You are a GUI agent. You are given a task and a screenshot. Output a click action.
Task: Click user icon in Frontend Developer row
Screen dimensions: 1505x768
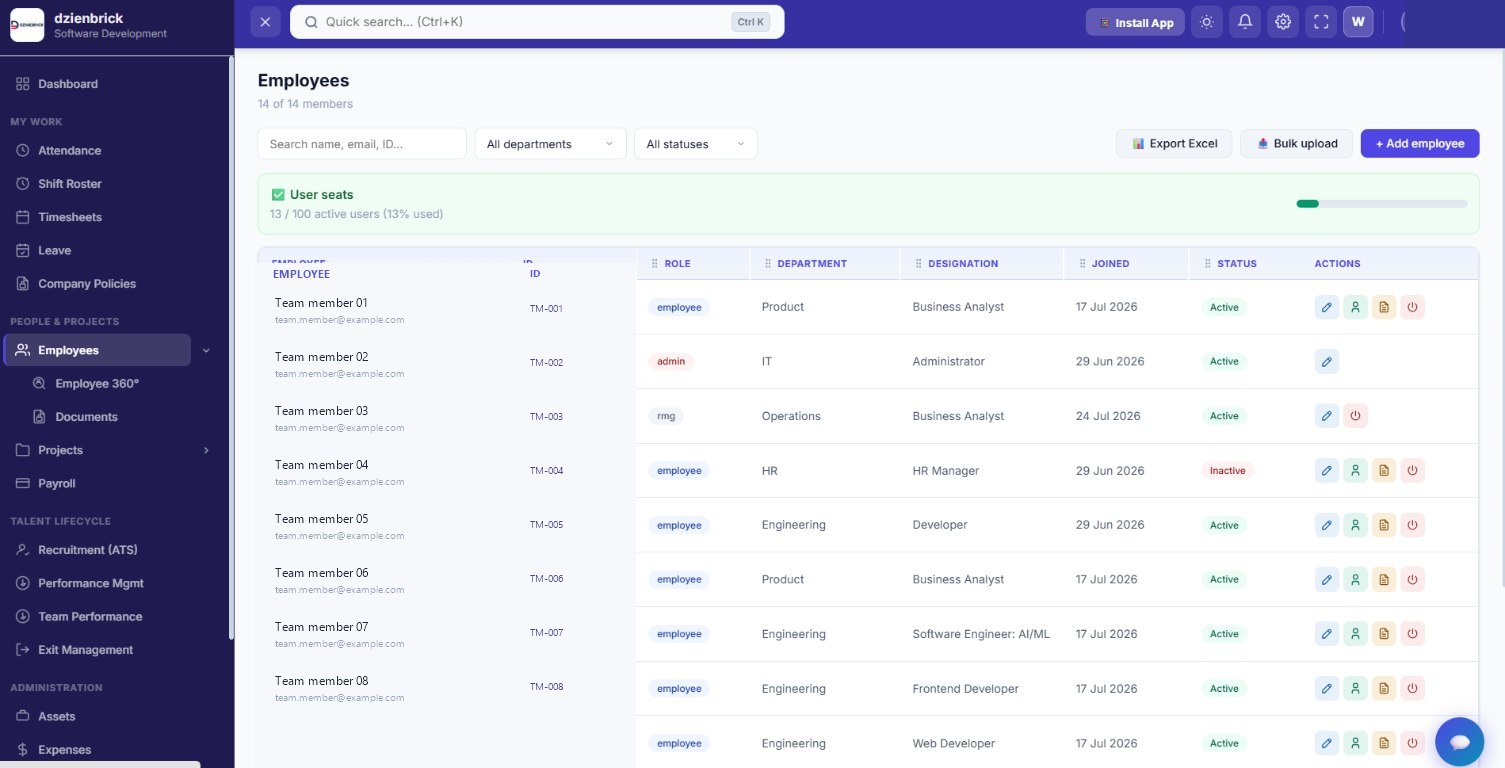point(1355,688)
